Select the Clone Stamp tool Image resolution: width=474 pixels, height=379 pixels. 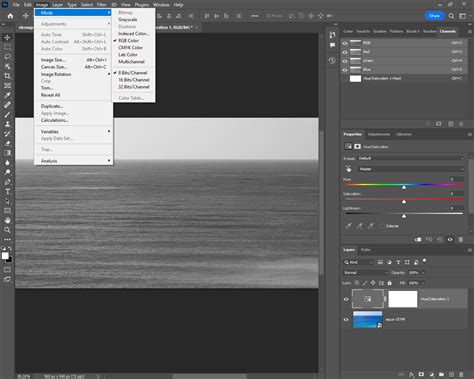tap(7, 124)
